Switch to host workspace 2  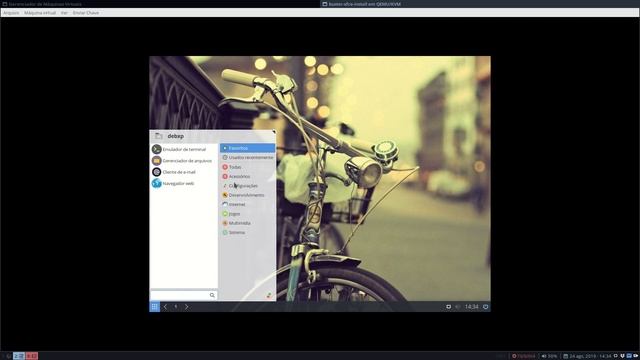tap(19, 356)
